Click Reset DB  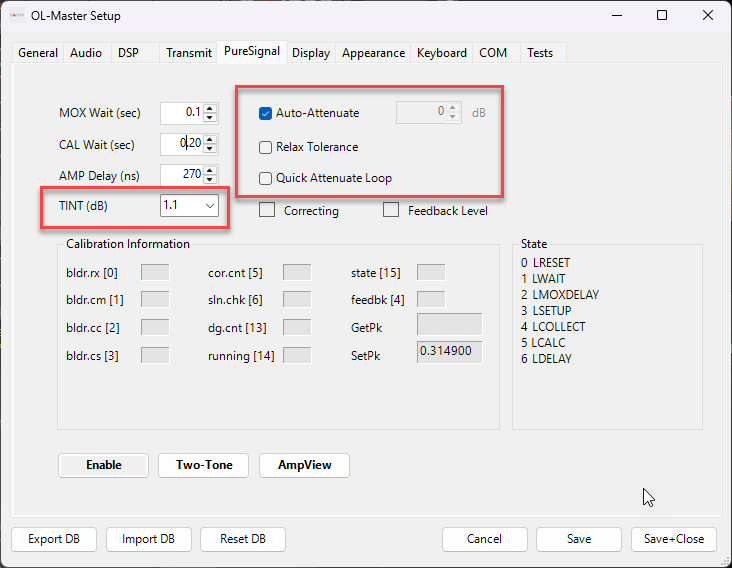pos(243,539)
